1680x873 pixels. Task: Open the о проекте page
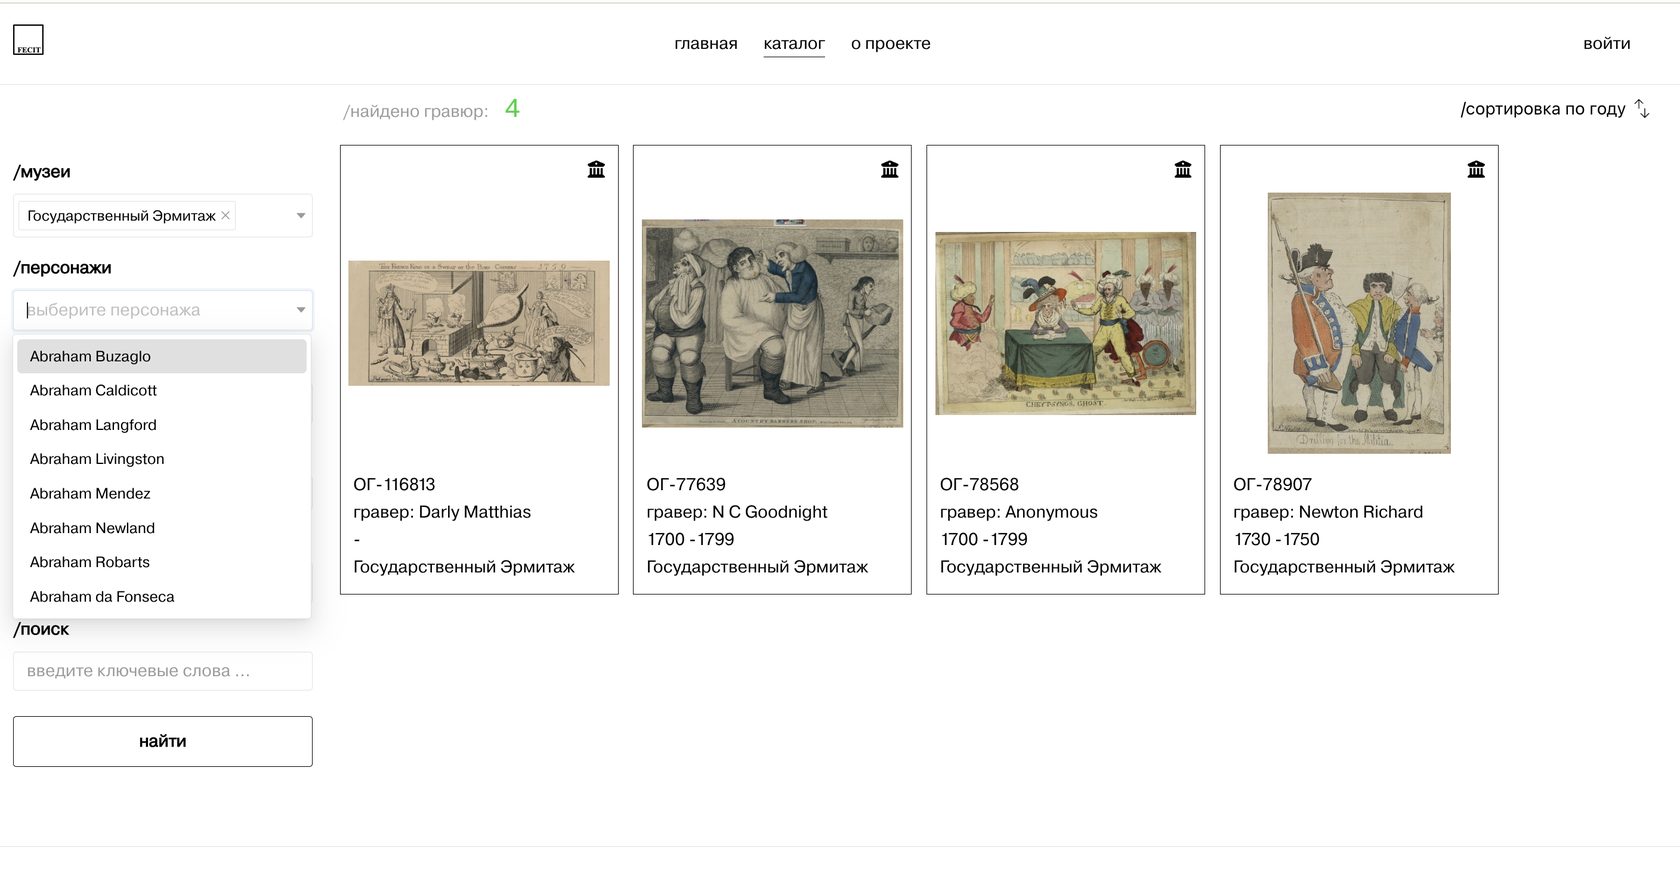[x=890, y=43]
